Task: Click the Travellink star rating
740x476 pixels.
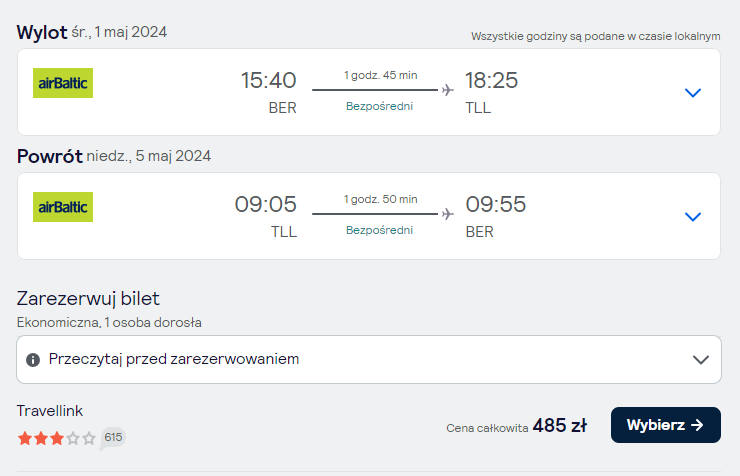Action: click(56, 438)
